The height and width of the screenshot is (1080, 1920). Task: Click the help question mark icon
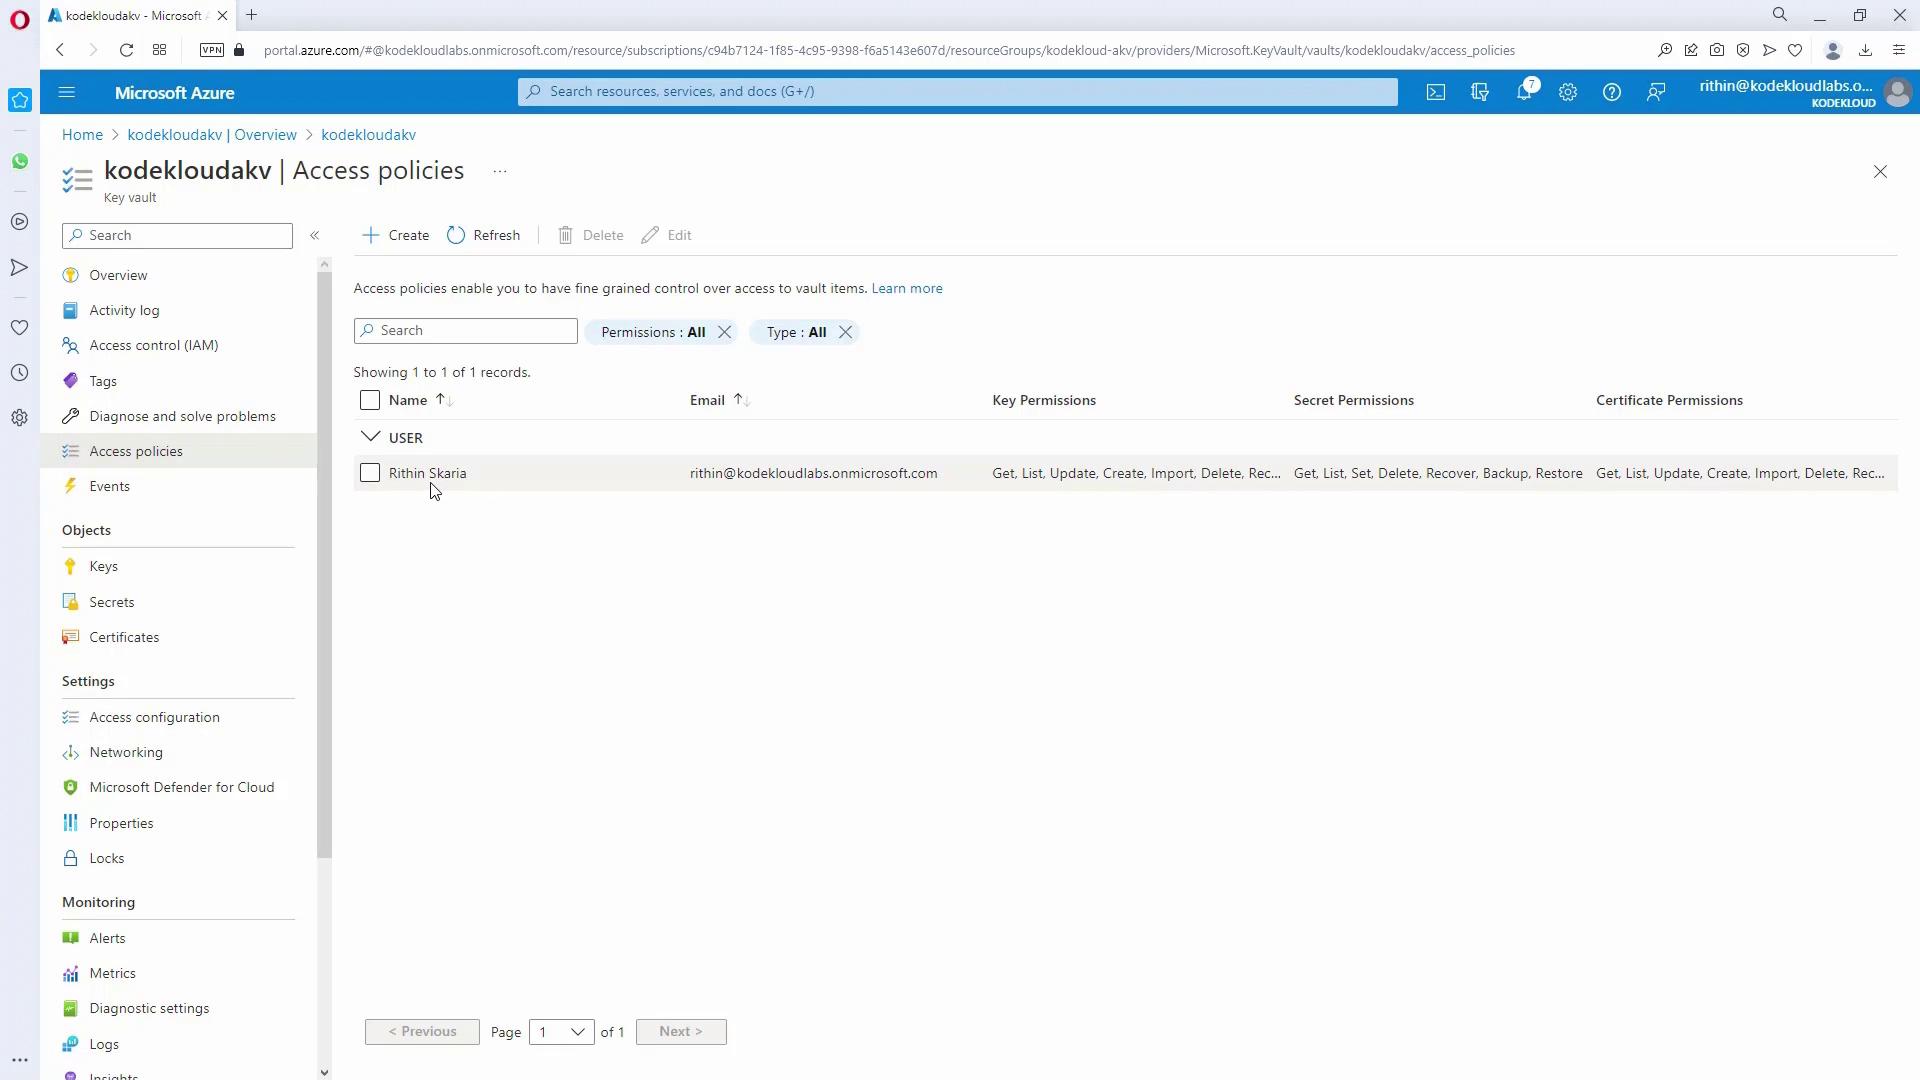(1612, 92)
